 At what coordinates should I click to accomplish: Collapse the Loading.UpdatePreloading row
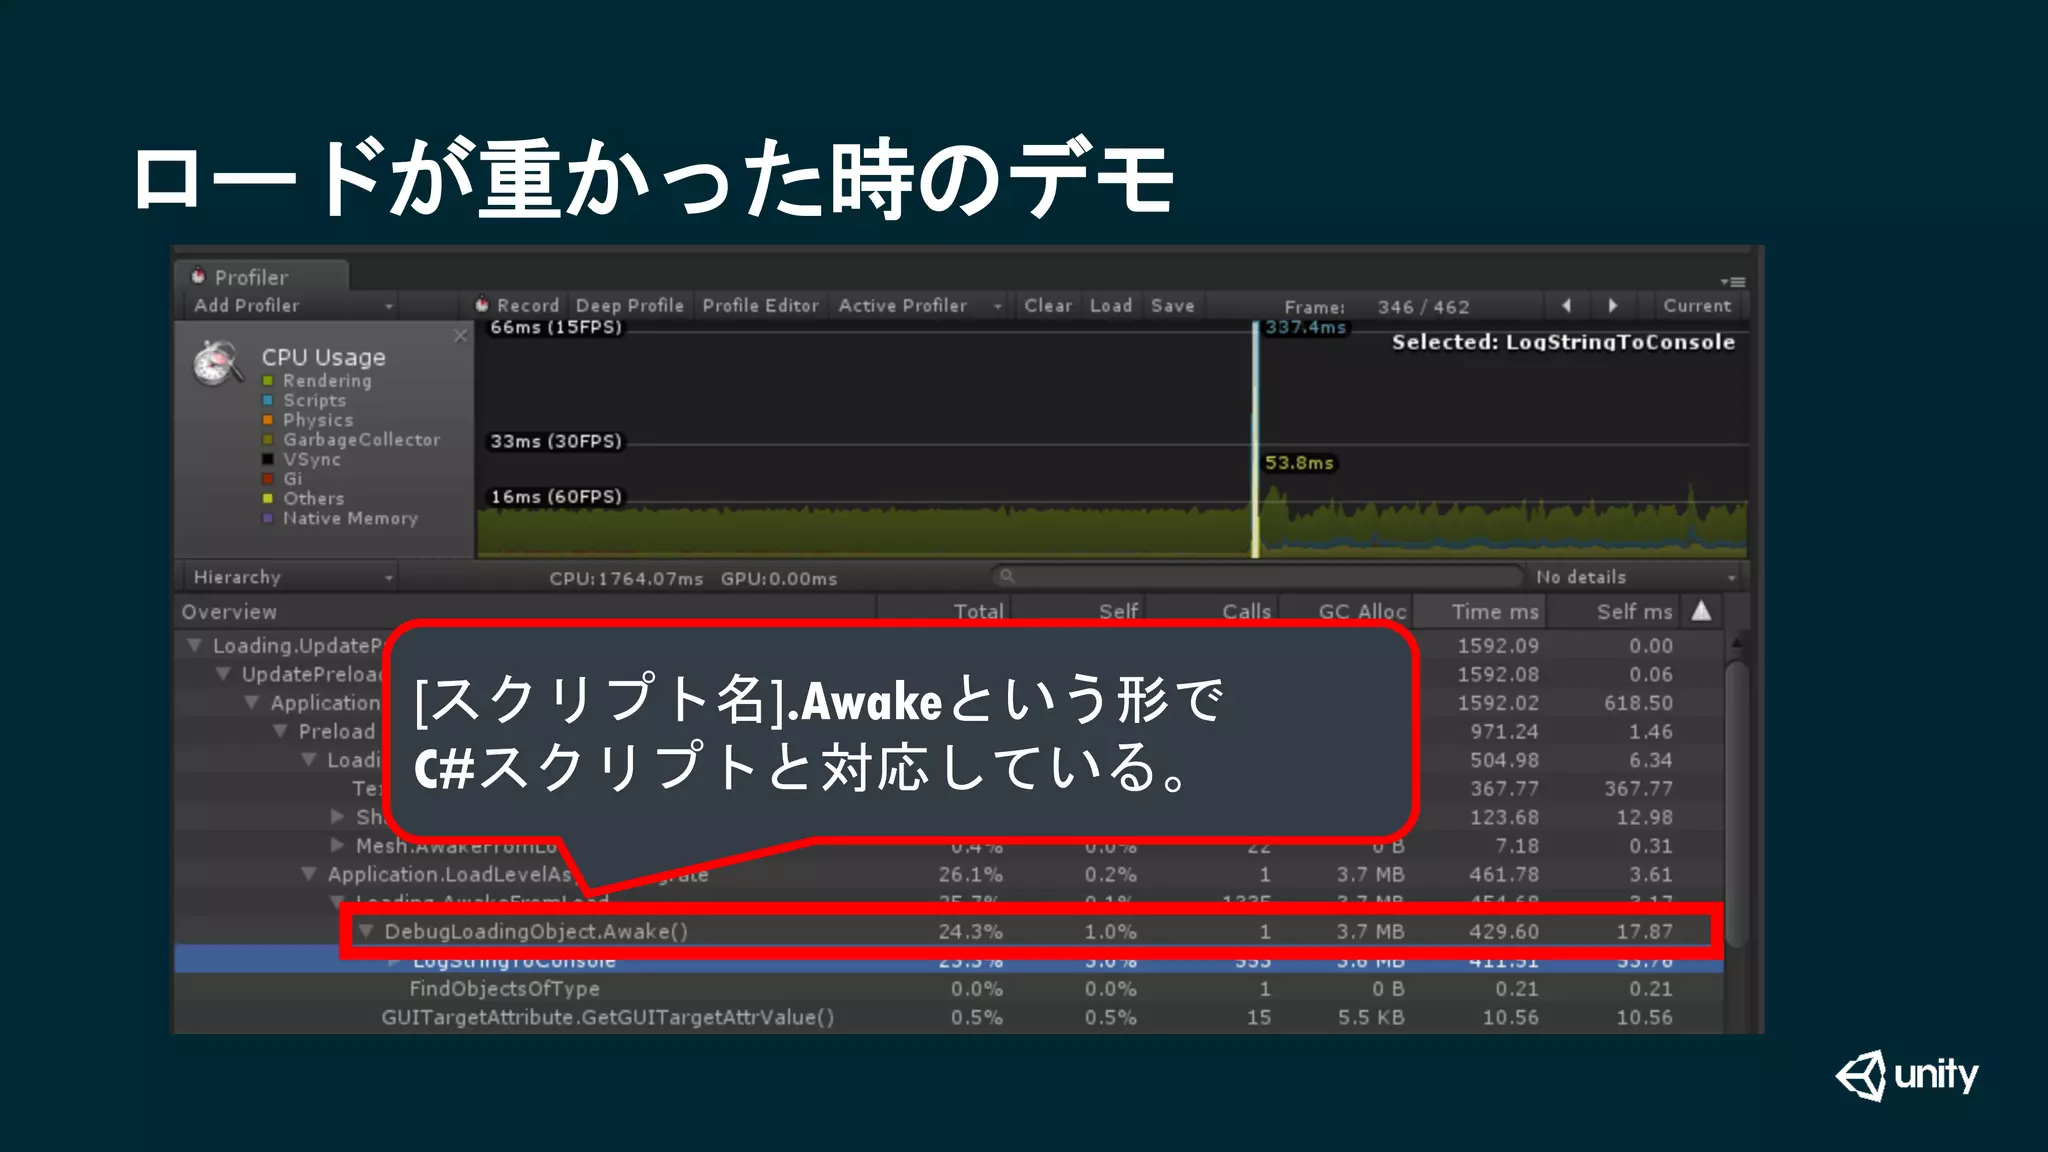pyautogui.click(x=194, y=645)
